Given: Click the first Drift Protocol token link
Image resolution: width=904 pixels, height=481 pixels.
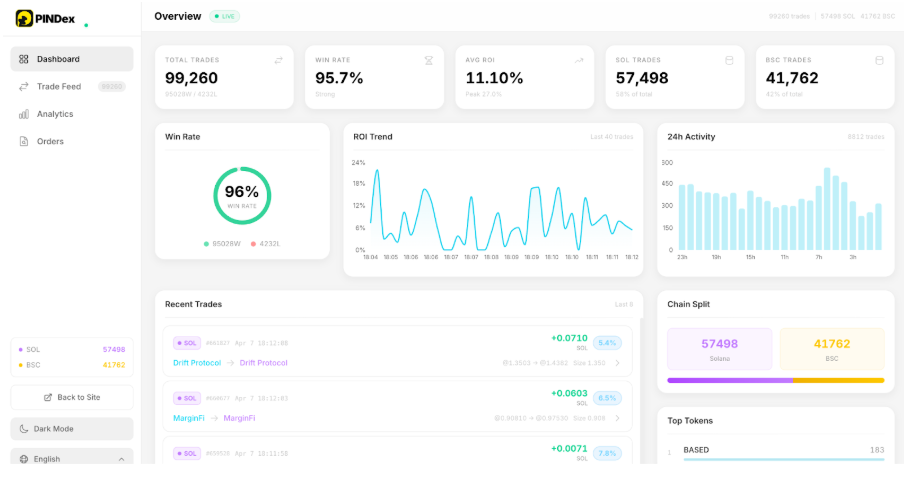Looking at the screenshot, I should 197,363.
